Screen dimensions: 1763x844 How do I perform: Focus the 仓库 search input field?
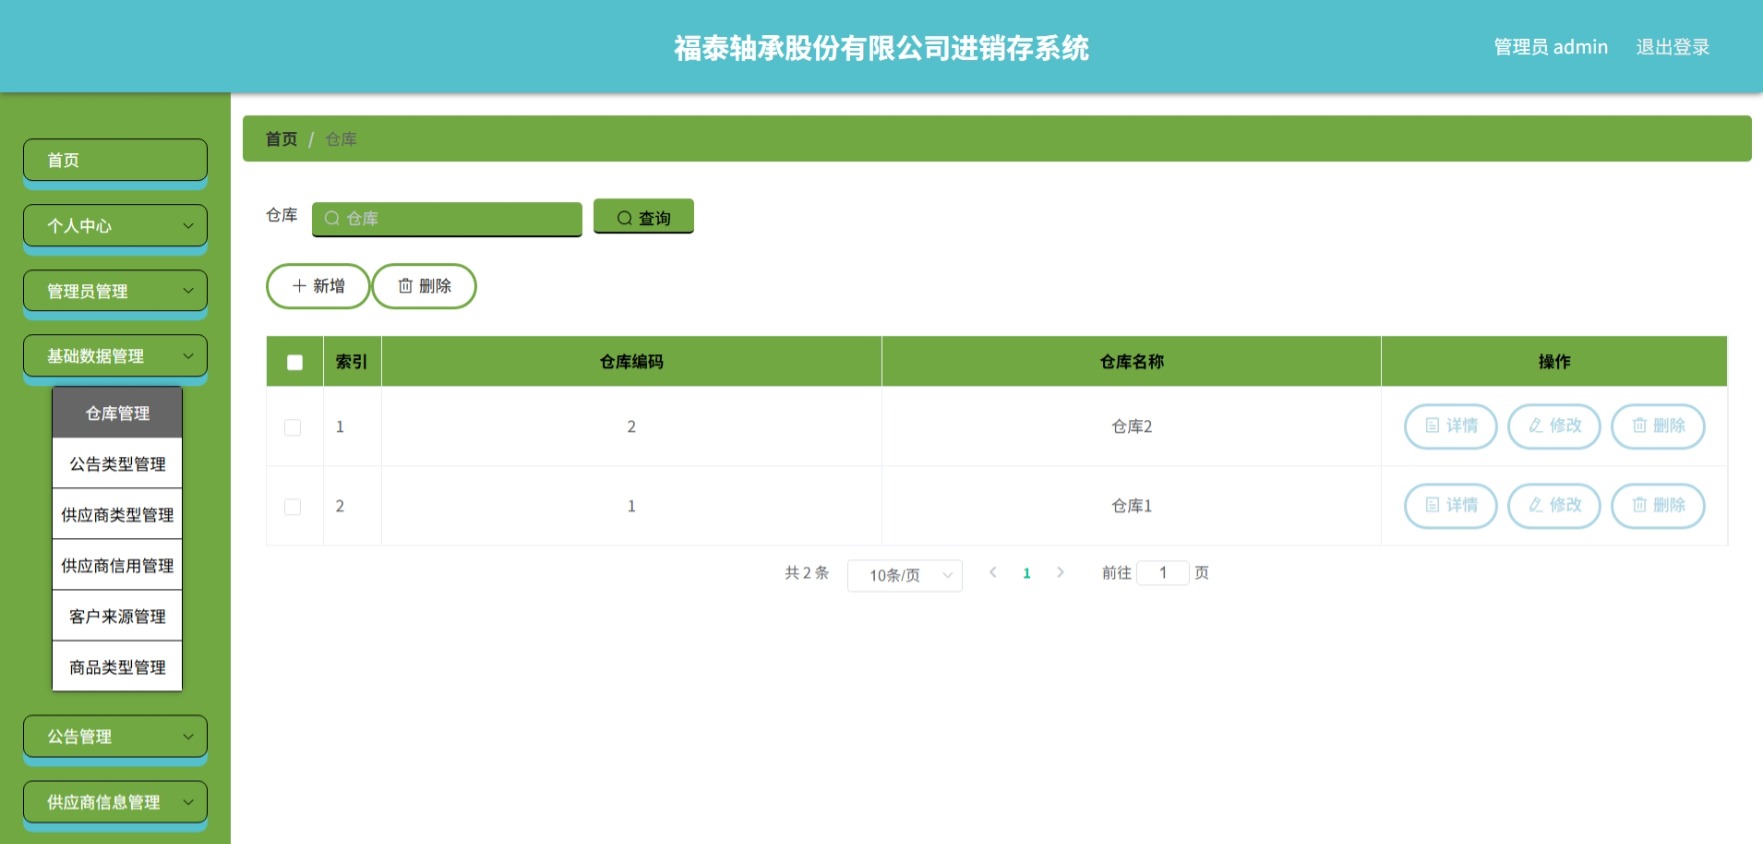click(447, 218)
